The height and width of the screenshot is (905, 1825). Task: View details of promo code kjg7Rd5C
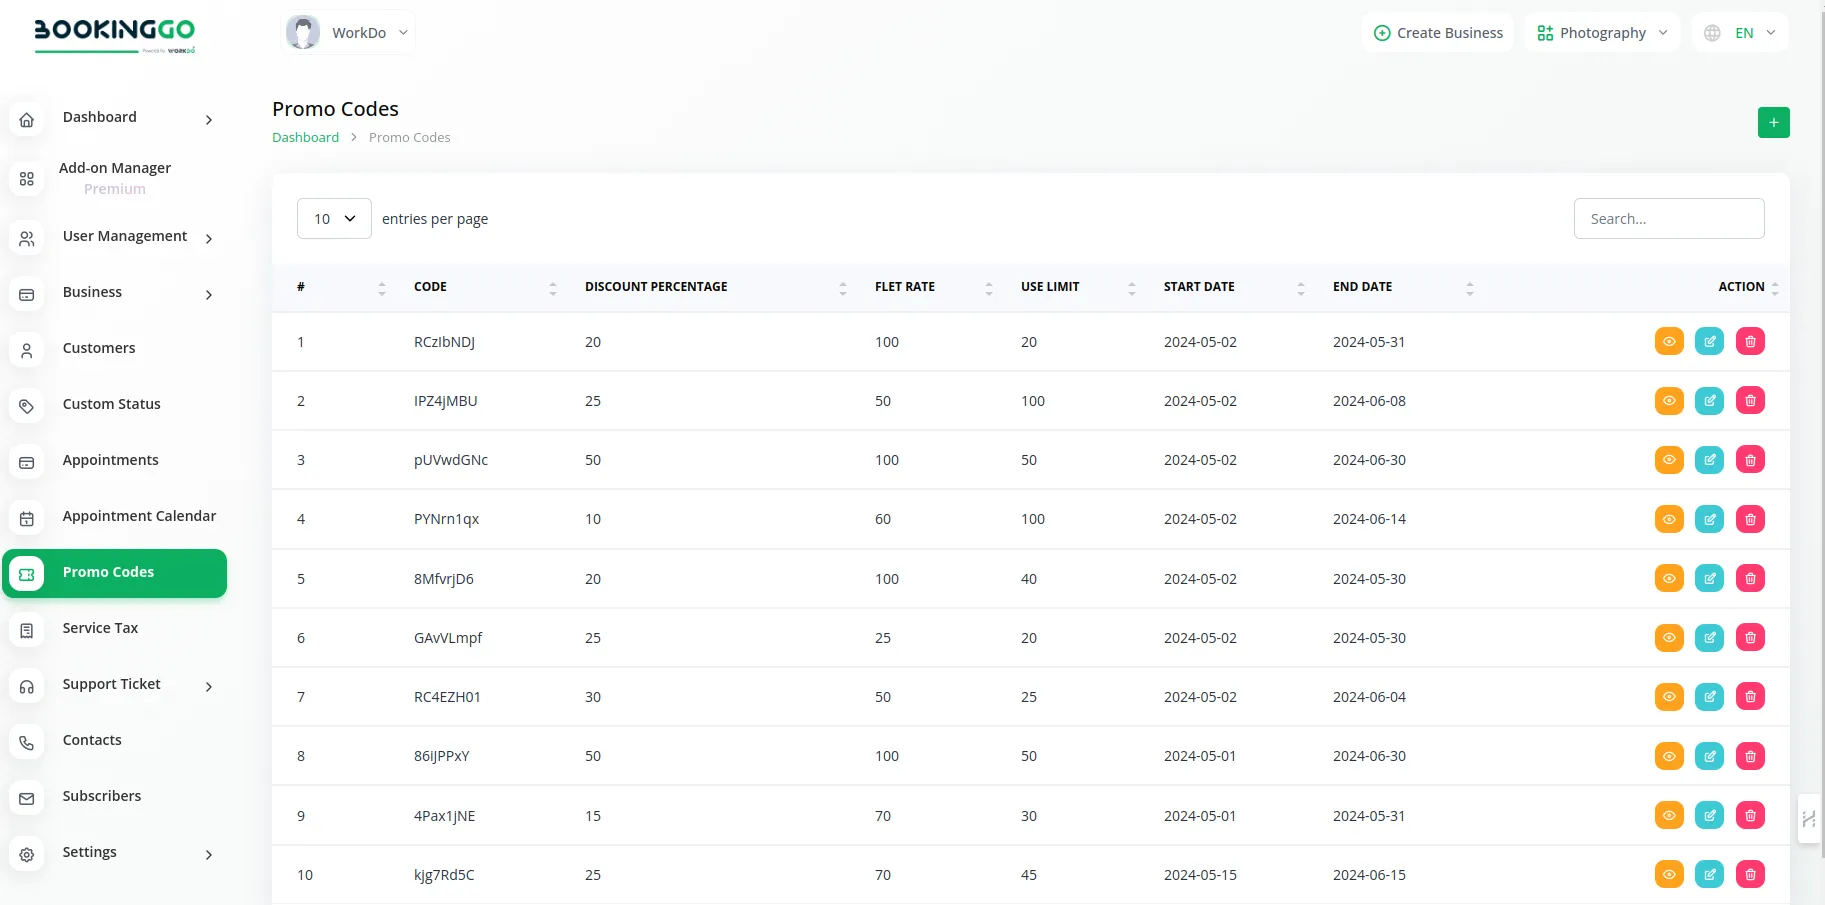(x=1669, y=875)
